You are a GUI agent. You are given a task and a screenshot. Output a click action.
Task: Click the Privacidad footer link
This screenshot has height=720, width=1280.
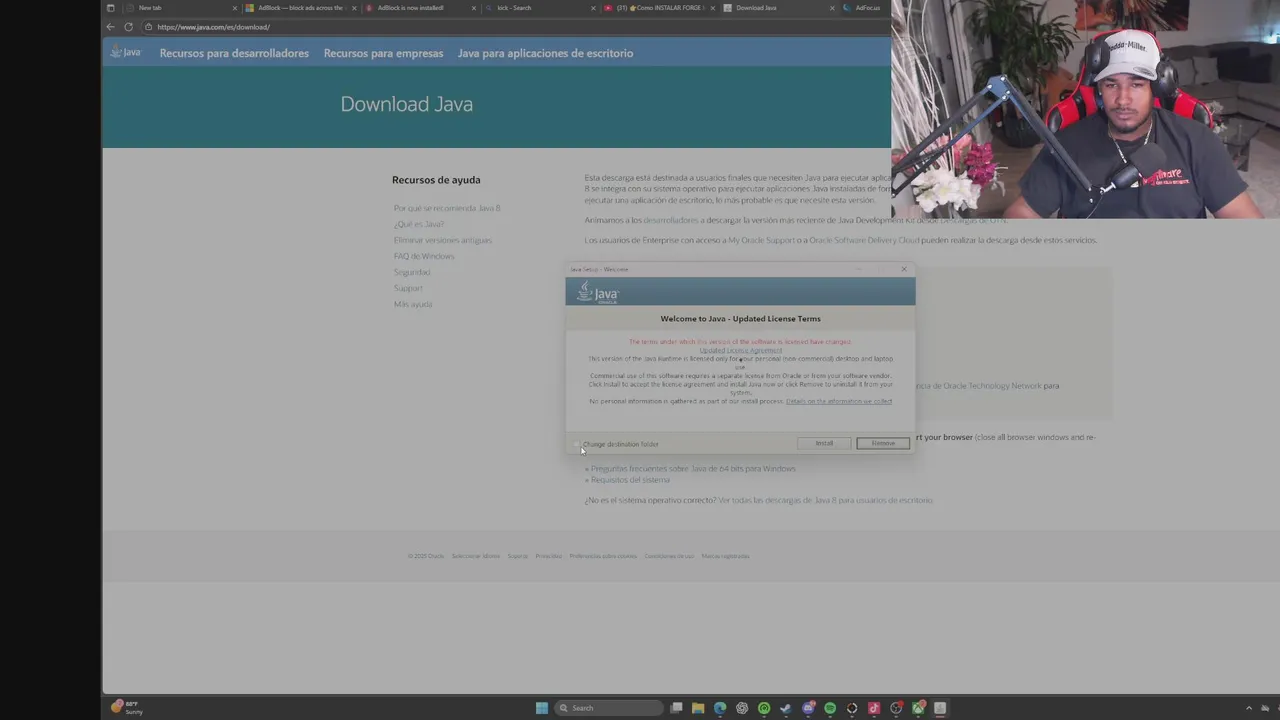pos(548,556)
